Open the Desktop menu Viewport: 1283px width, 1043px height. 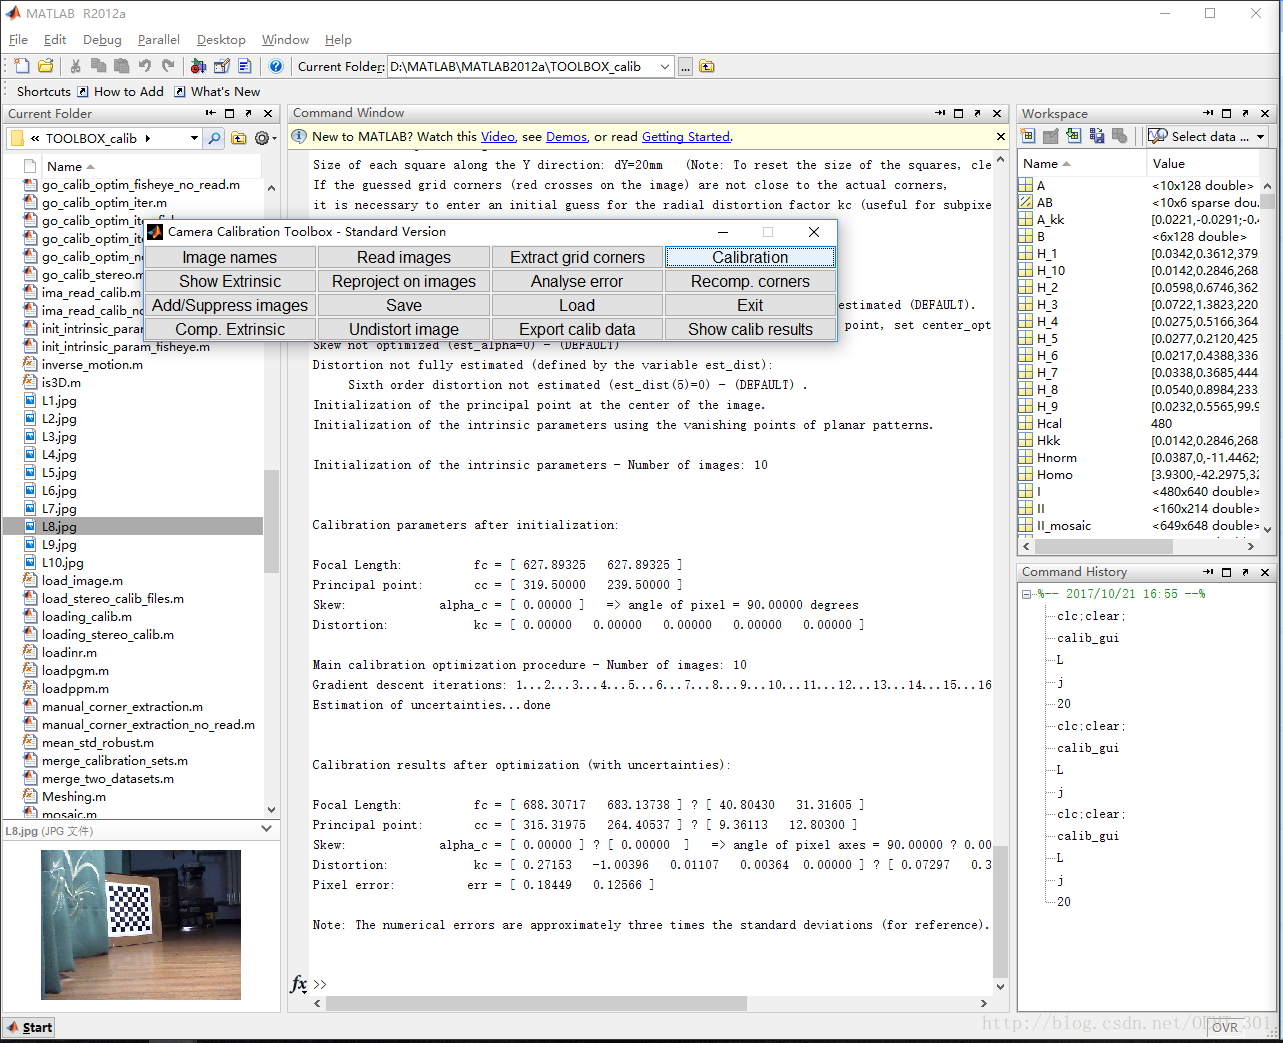coord(221,40)
